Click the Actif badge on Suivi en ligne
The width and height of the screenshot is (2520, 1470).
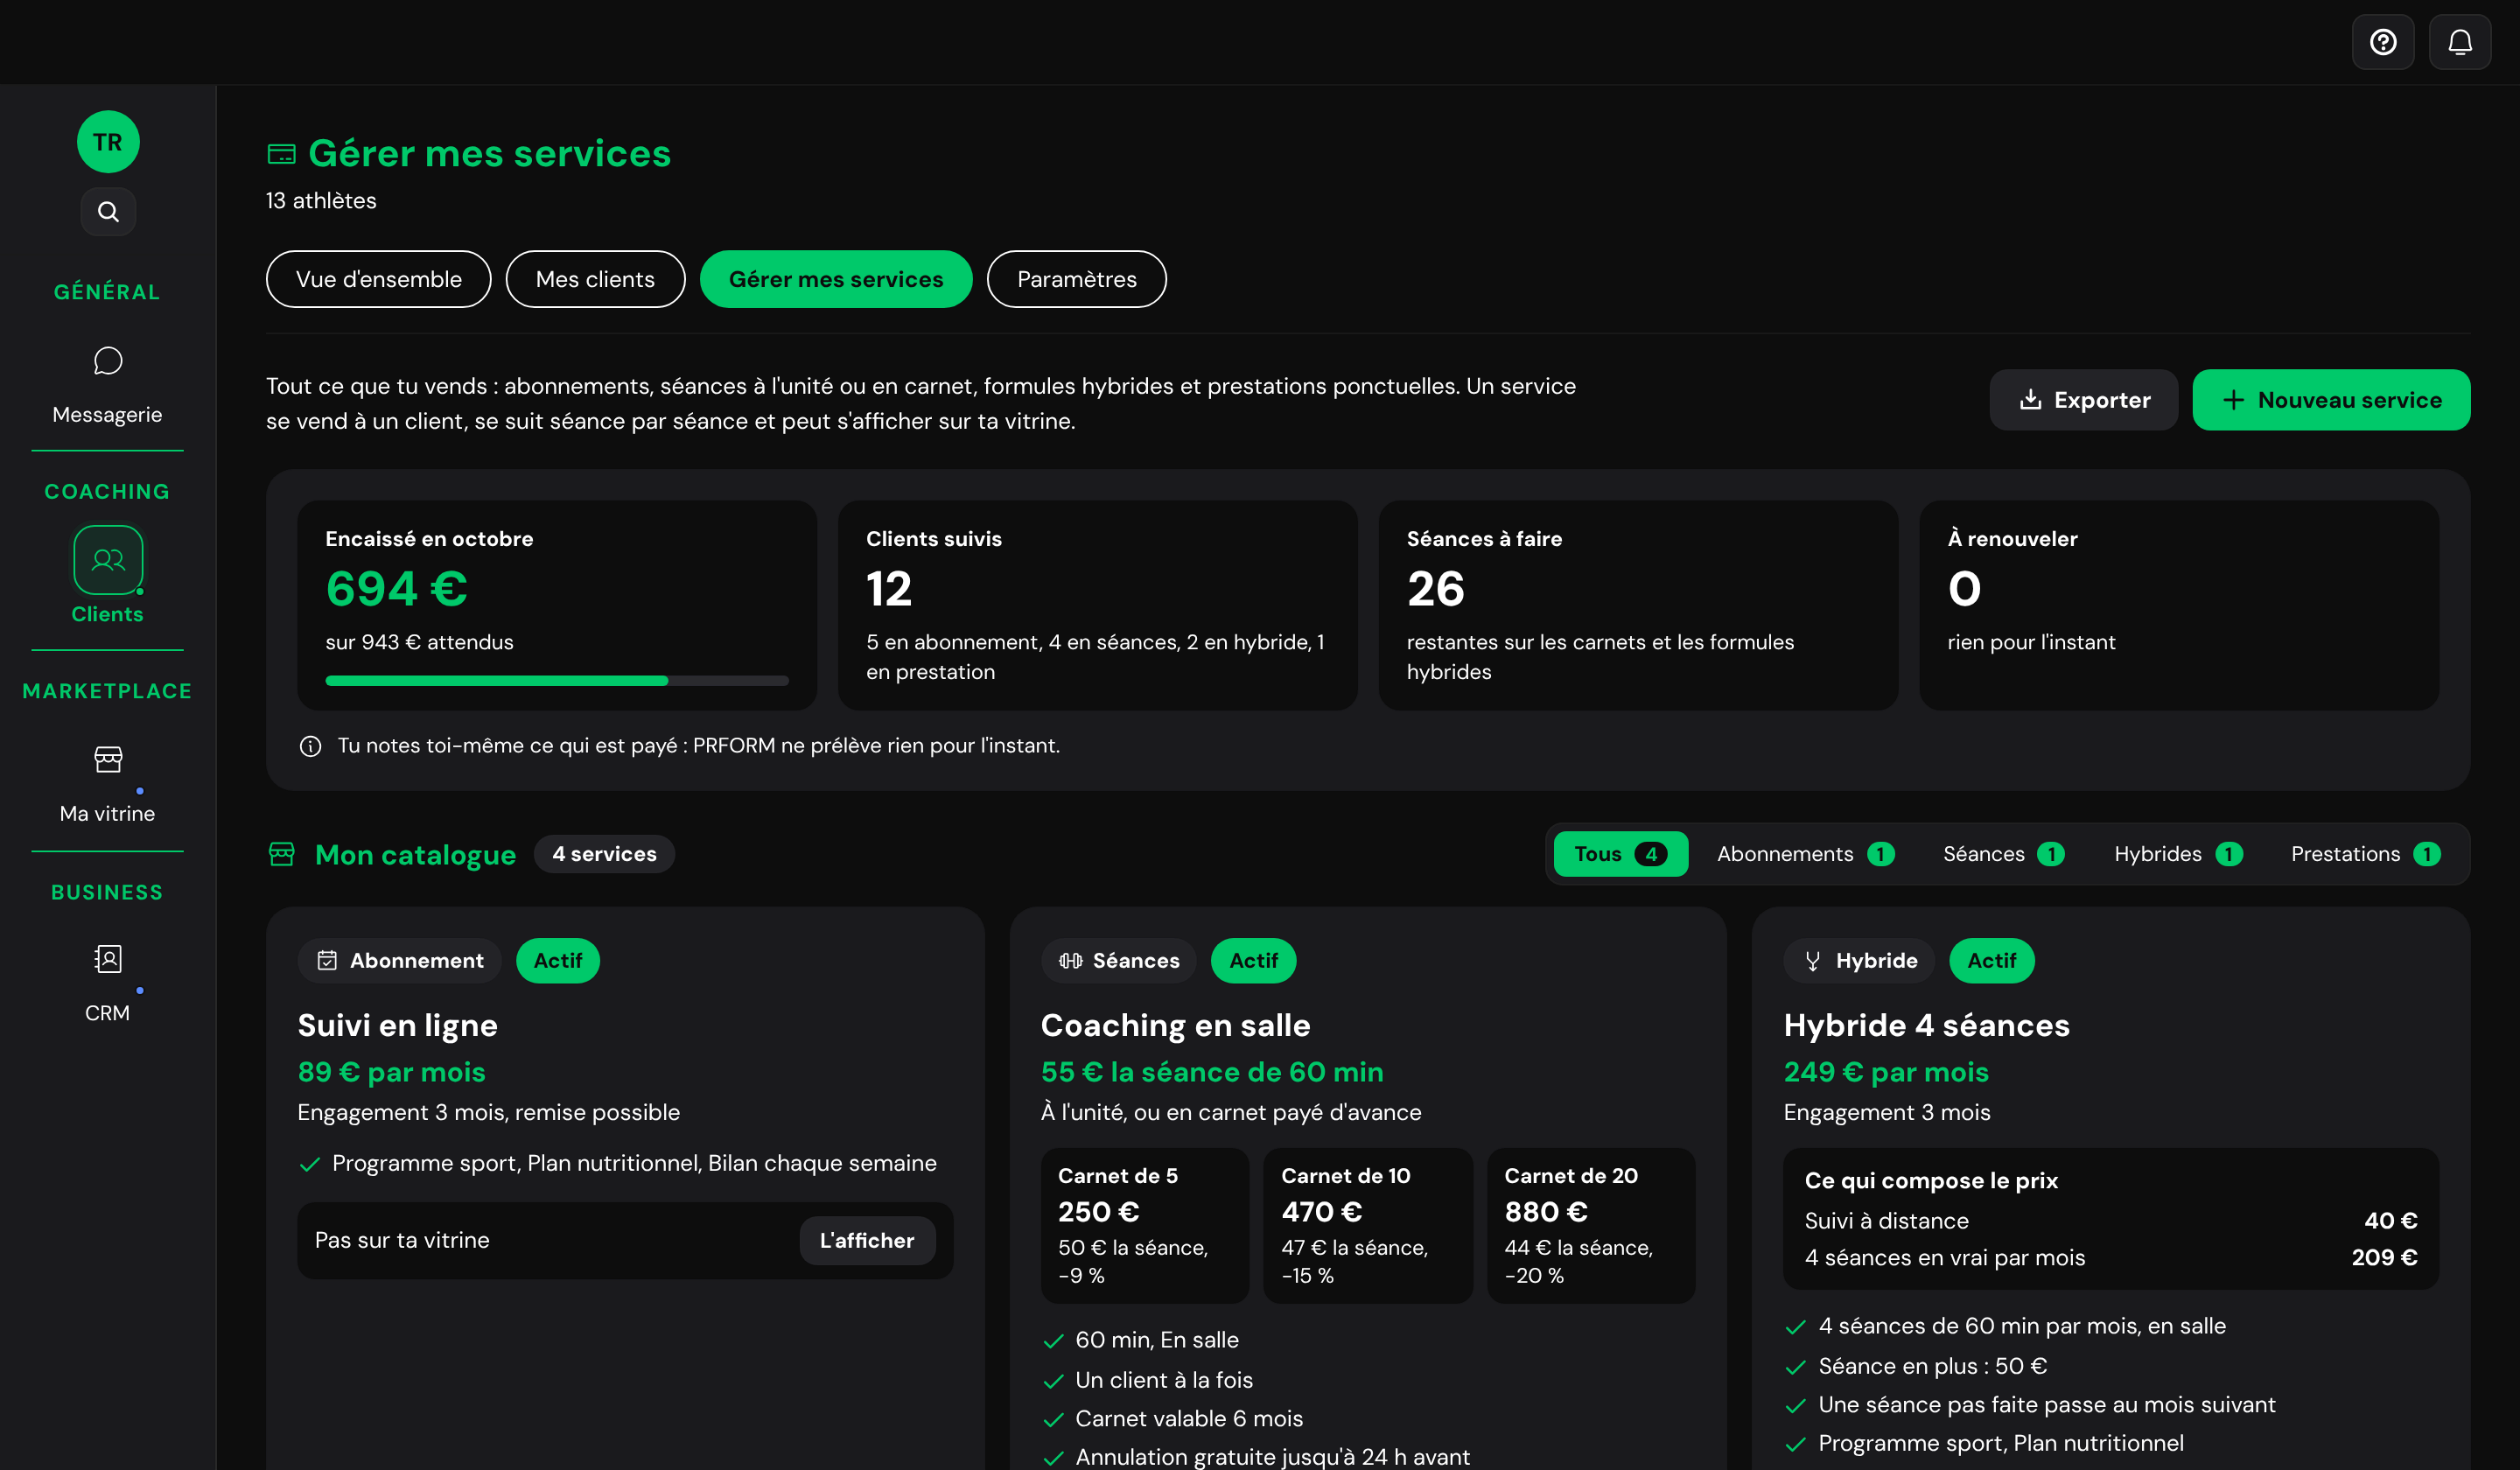point(558,961)
